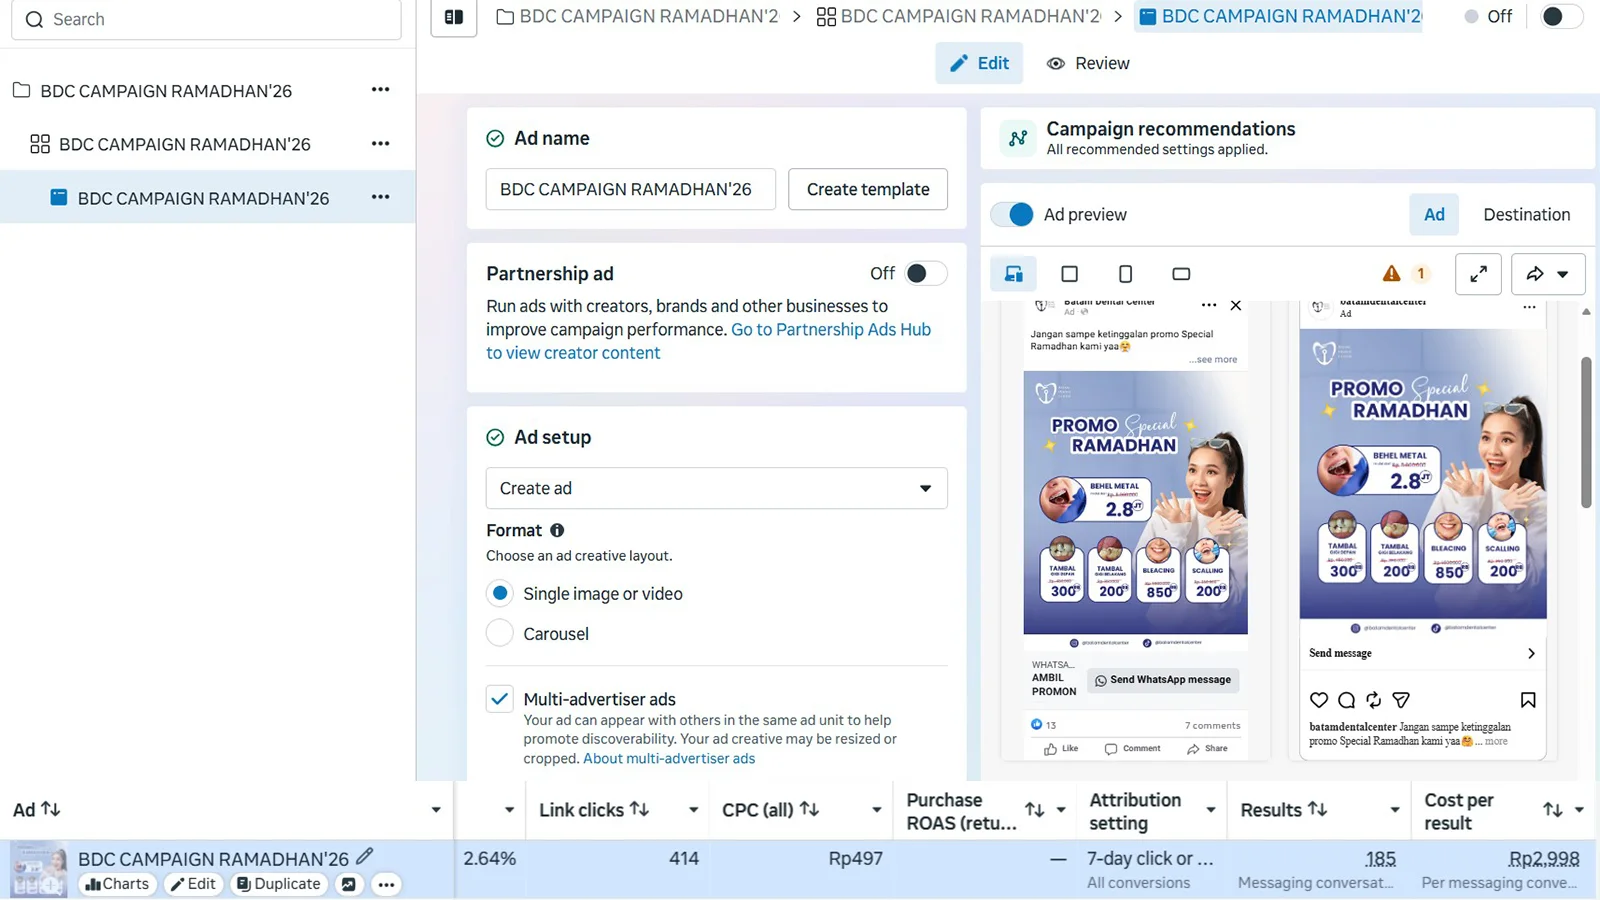1600x900 pixels.
Task: Open Purchase ROAS column dropdown arrow
Action: pyautogui.click(x=1061, y=810)
